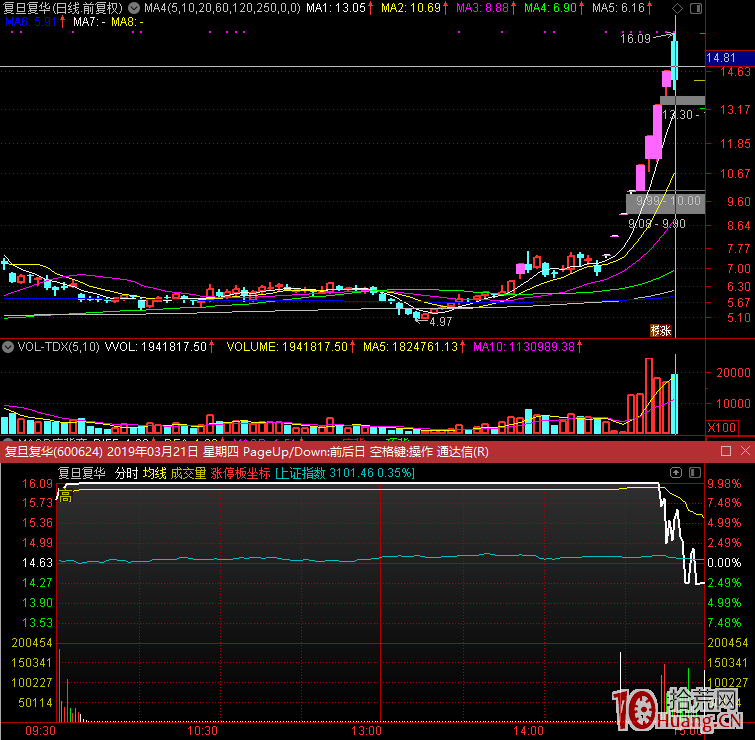
Task: Maximize the 复旦复华(600624) intraday window
Action: 726,451
